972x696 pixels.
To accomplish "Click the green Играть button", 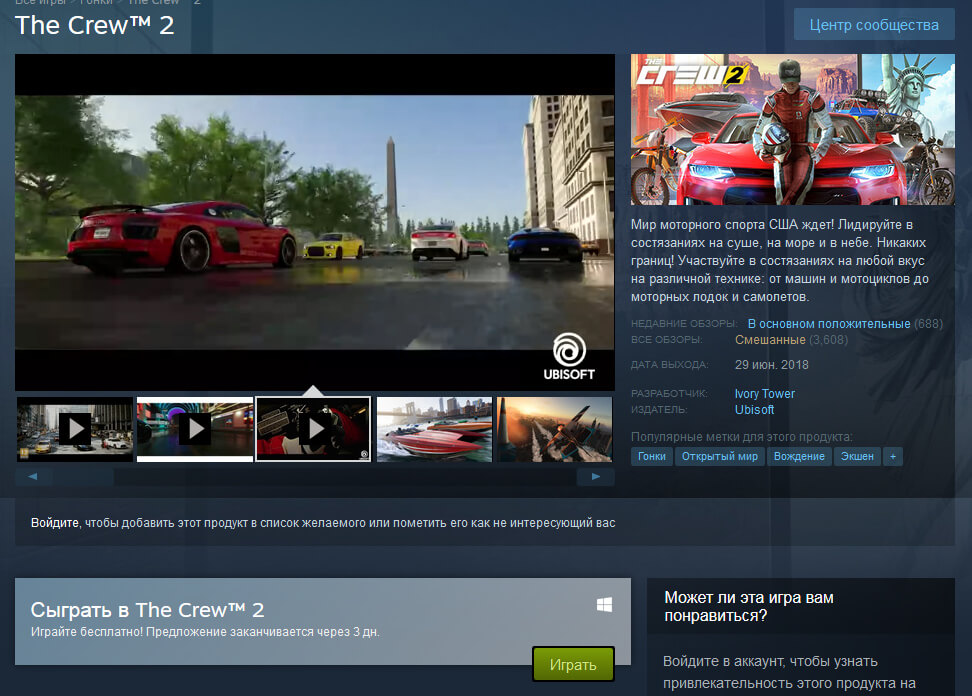I will coord(573,664).
